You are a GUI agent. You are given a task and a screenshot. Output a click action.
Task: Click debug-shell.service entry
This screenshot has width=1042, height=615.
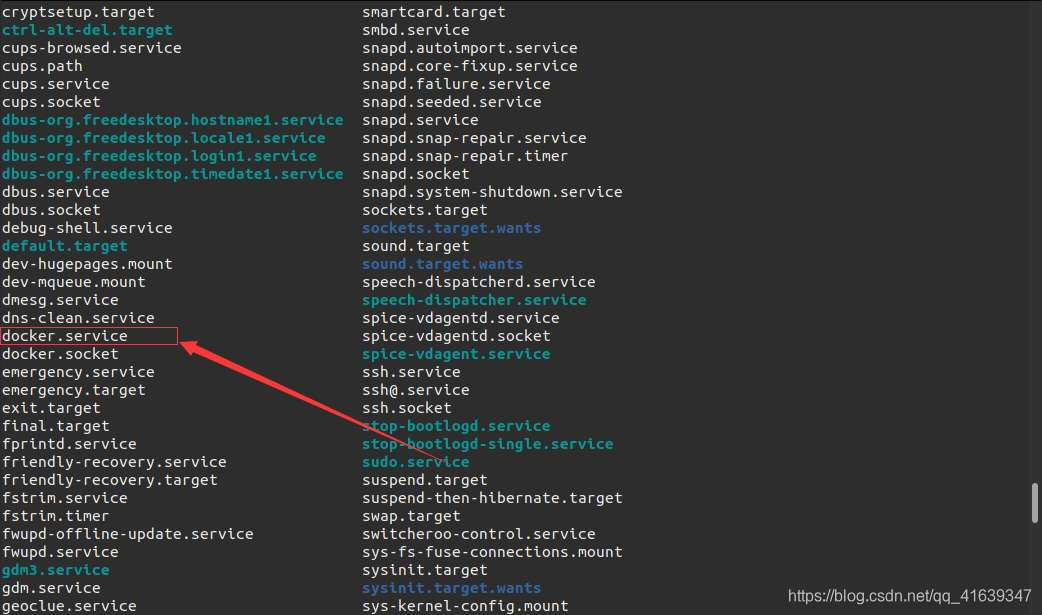click(87, 227)
